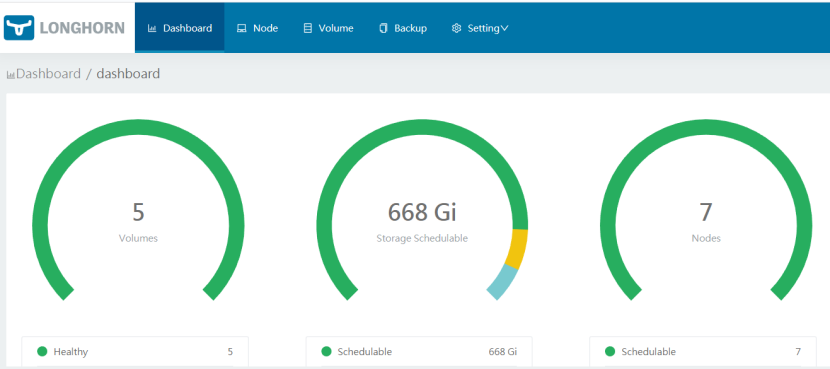Click the Setting gear icon
Viewport: 830px width, 369px height.
pyautogui.click(x=456, y=28)
